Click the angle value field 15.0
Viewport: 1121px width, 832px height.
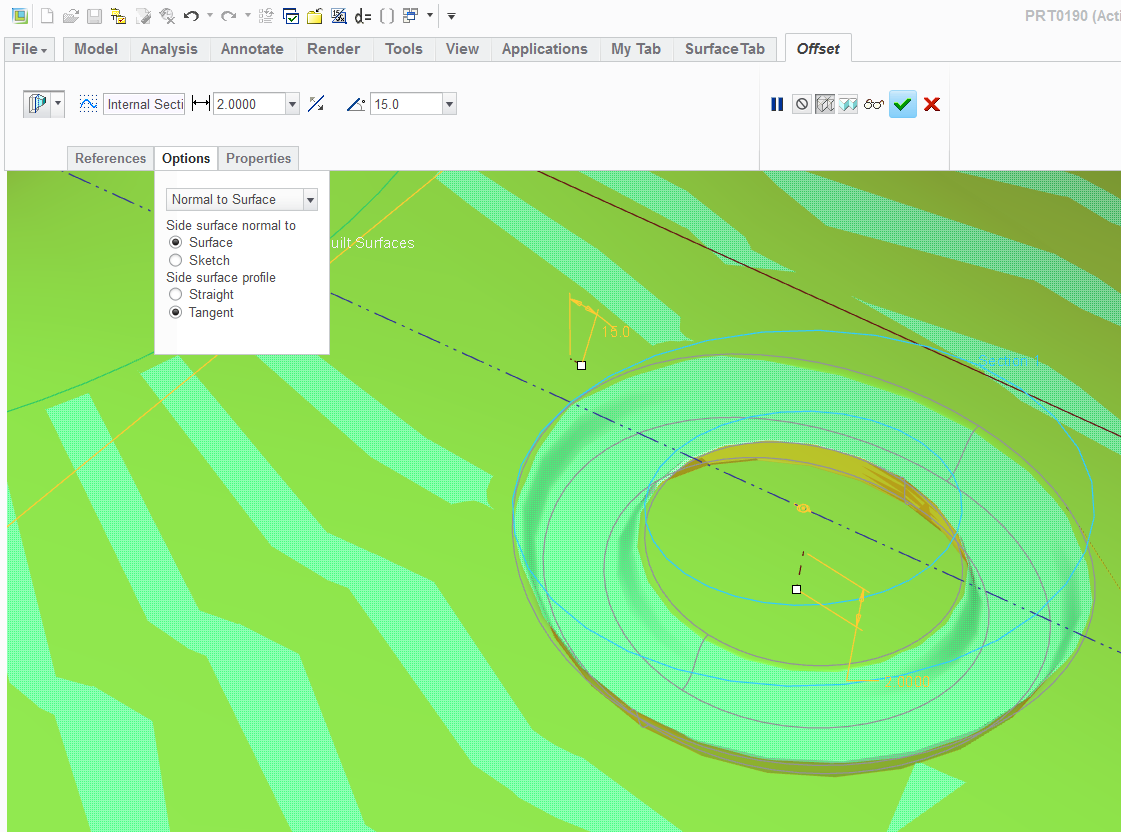406,104
